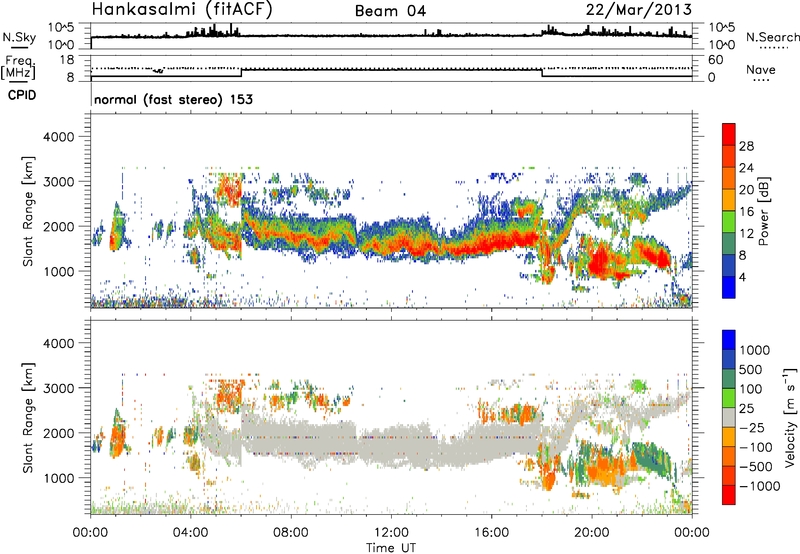Screen dimensions: 800x554
Task: Select the "3000" range tick on velocity panel
Action: point(59,388)
